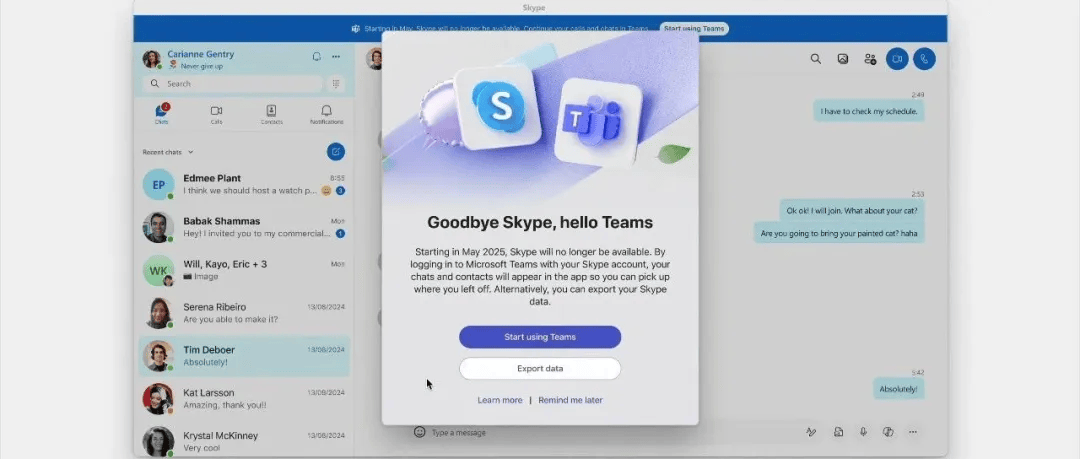Open the Krystal McKinney chat
The width and height of the screenshot is (1080, 459).
(x=245, y=440)
